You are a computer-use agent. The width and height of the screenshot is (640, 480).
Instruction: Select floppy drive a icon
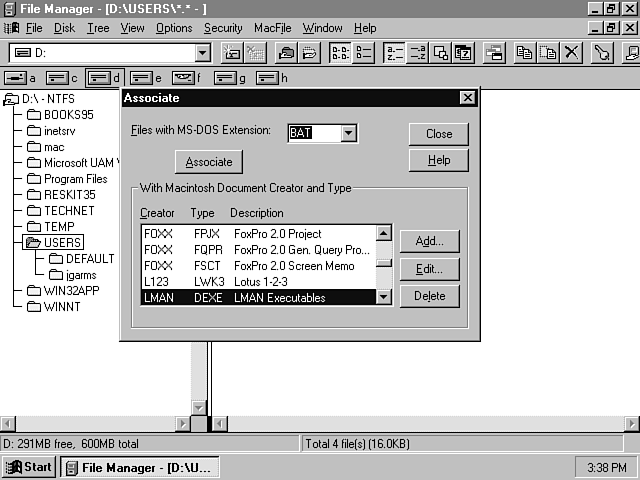tap(19, 77)
